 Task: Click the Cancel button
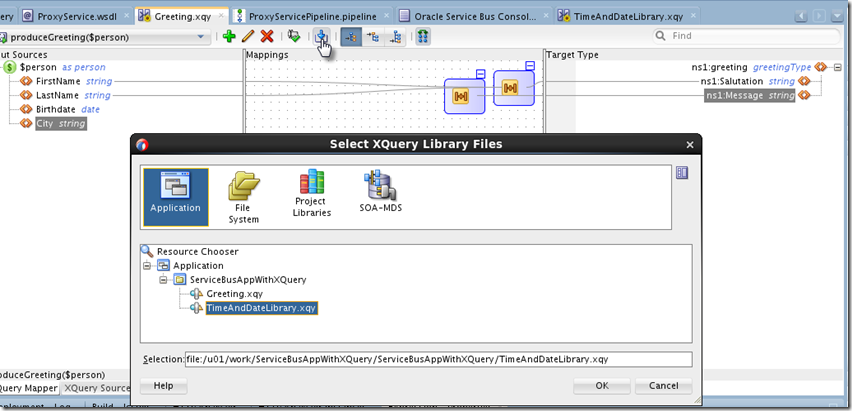coord(663,386)
